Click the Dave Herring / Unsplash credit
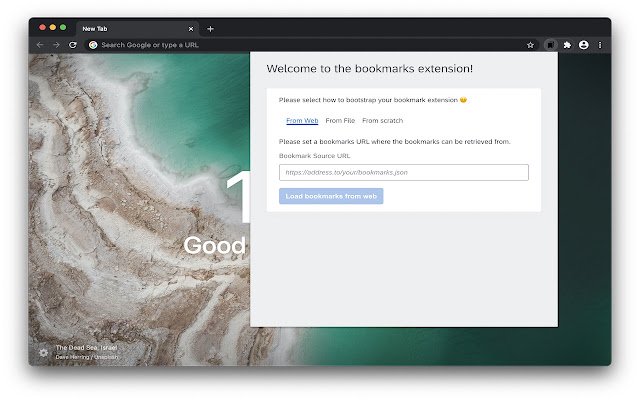Image resolution: width=640 pixels, height=400 pixels. coord(87,357)
